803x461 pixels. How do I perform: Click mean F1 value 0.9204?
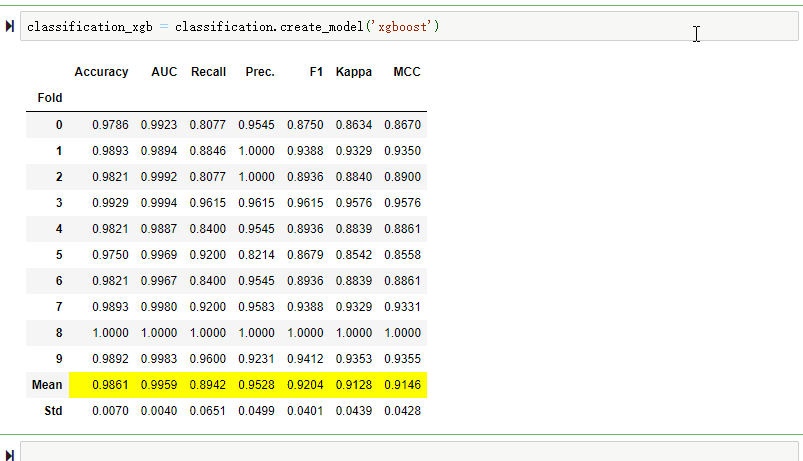[x=305, y=385]
